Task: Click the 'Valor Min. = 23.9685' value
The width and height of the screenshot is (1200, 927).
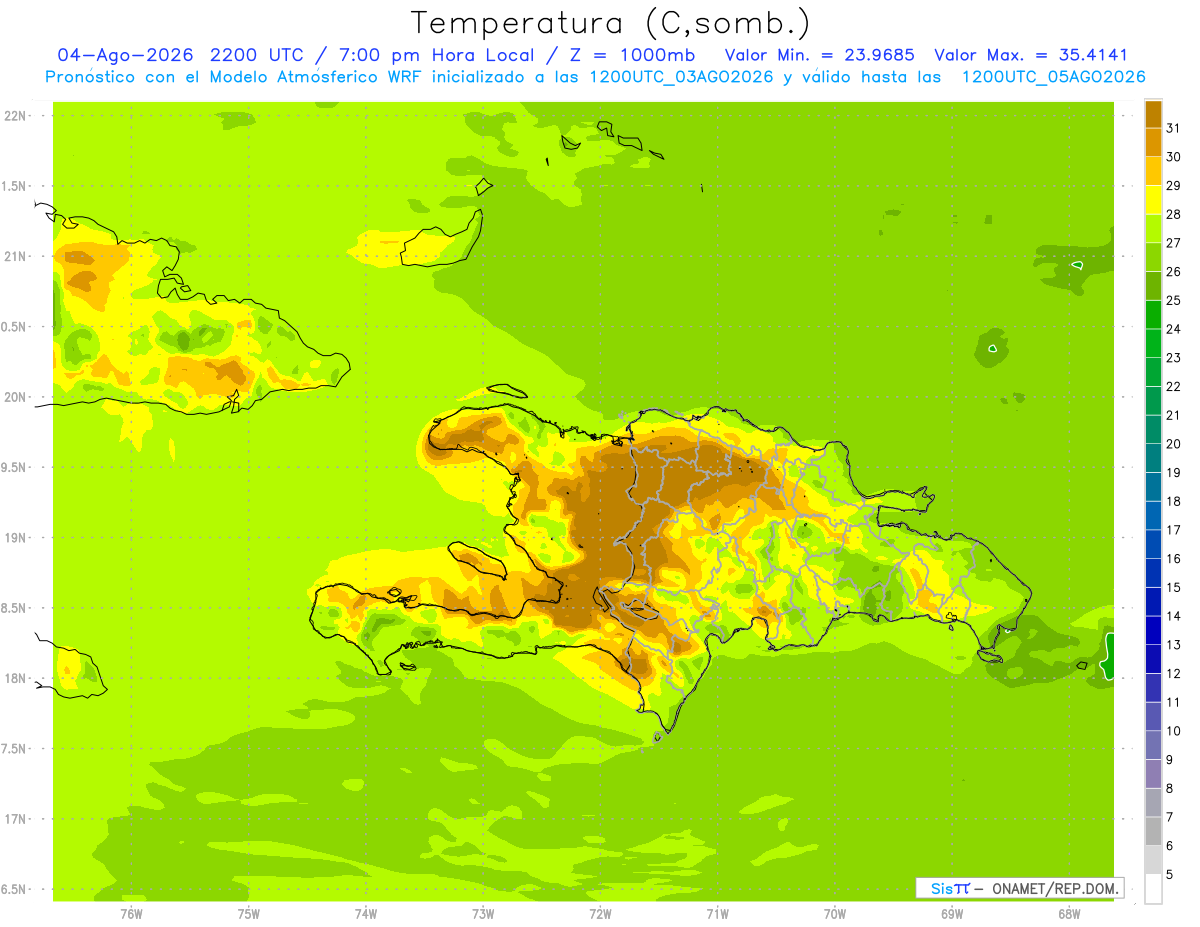Action: (820, 55)
